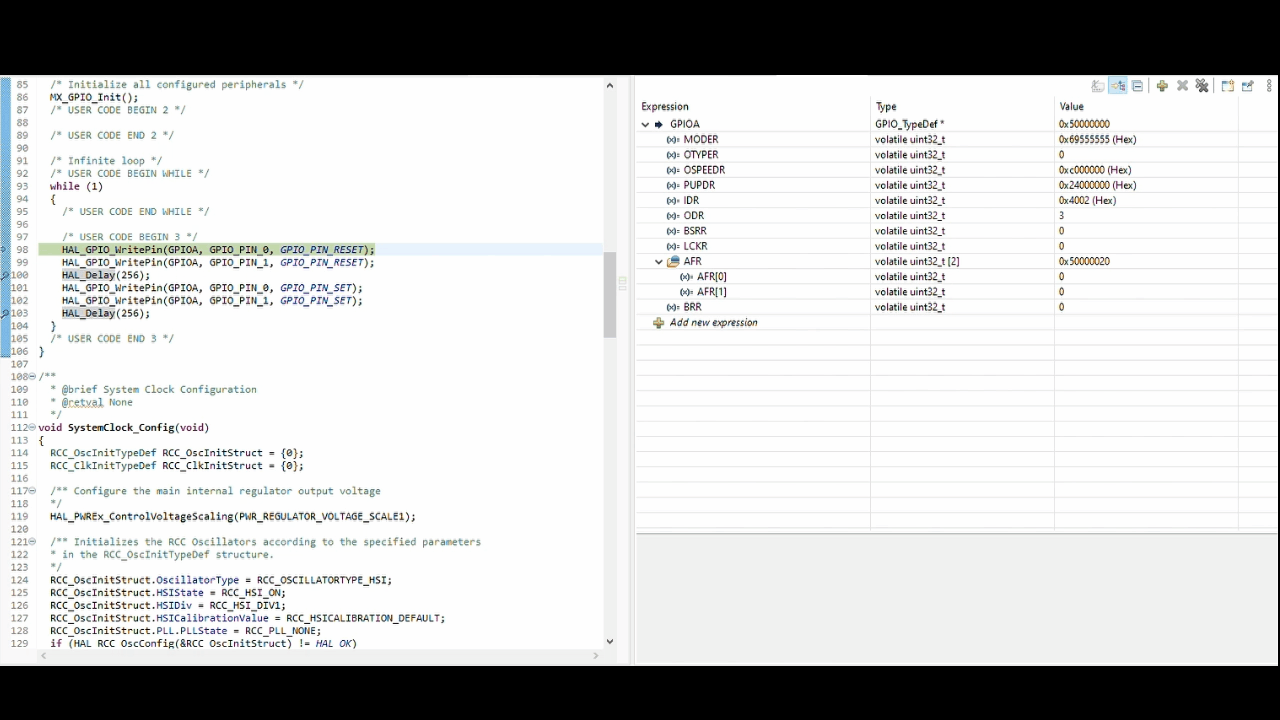Click MX_GPIO_Init() call on line 86
This screenshot has width=1280, height=720.
pos(94,98)
